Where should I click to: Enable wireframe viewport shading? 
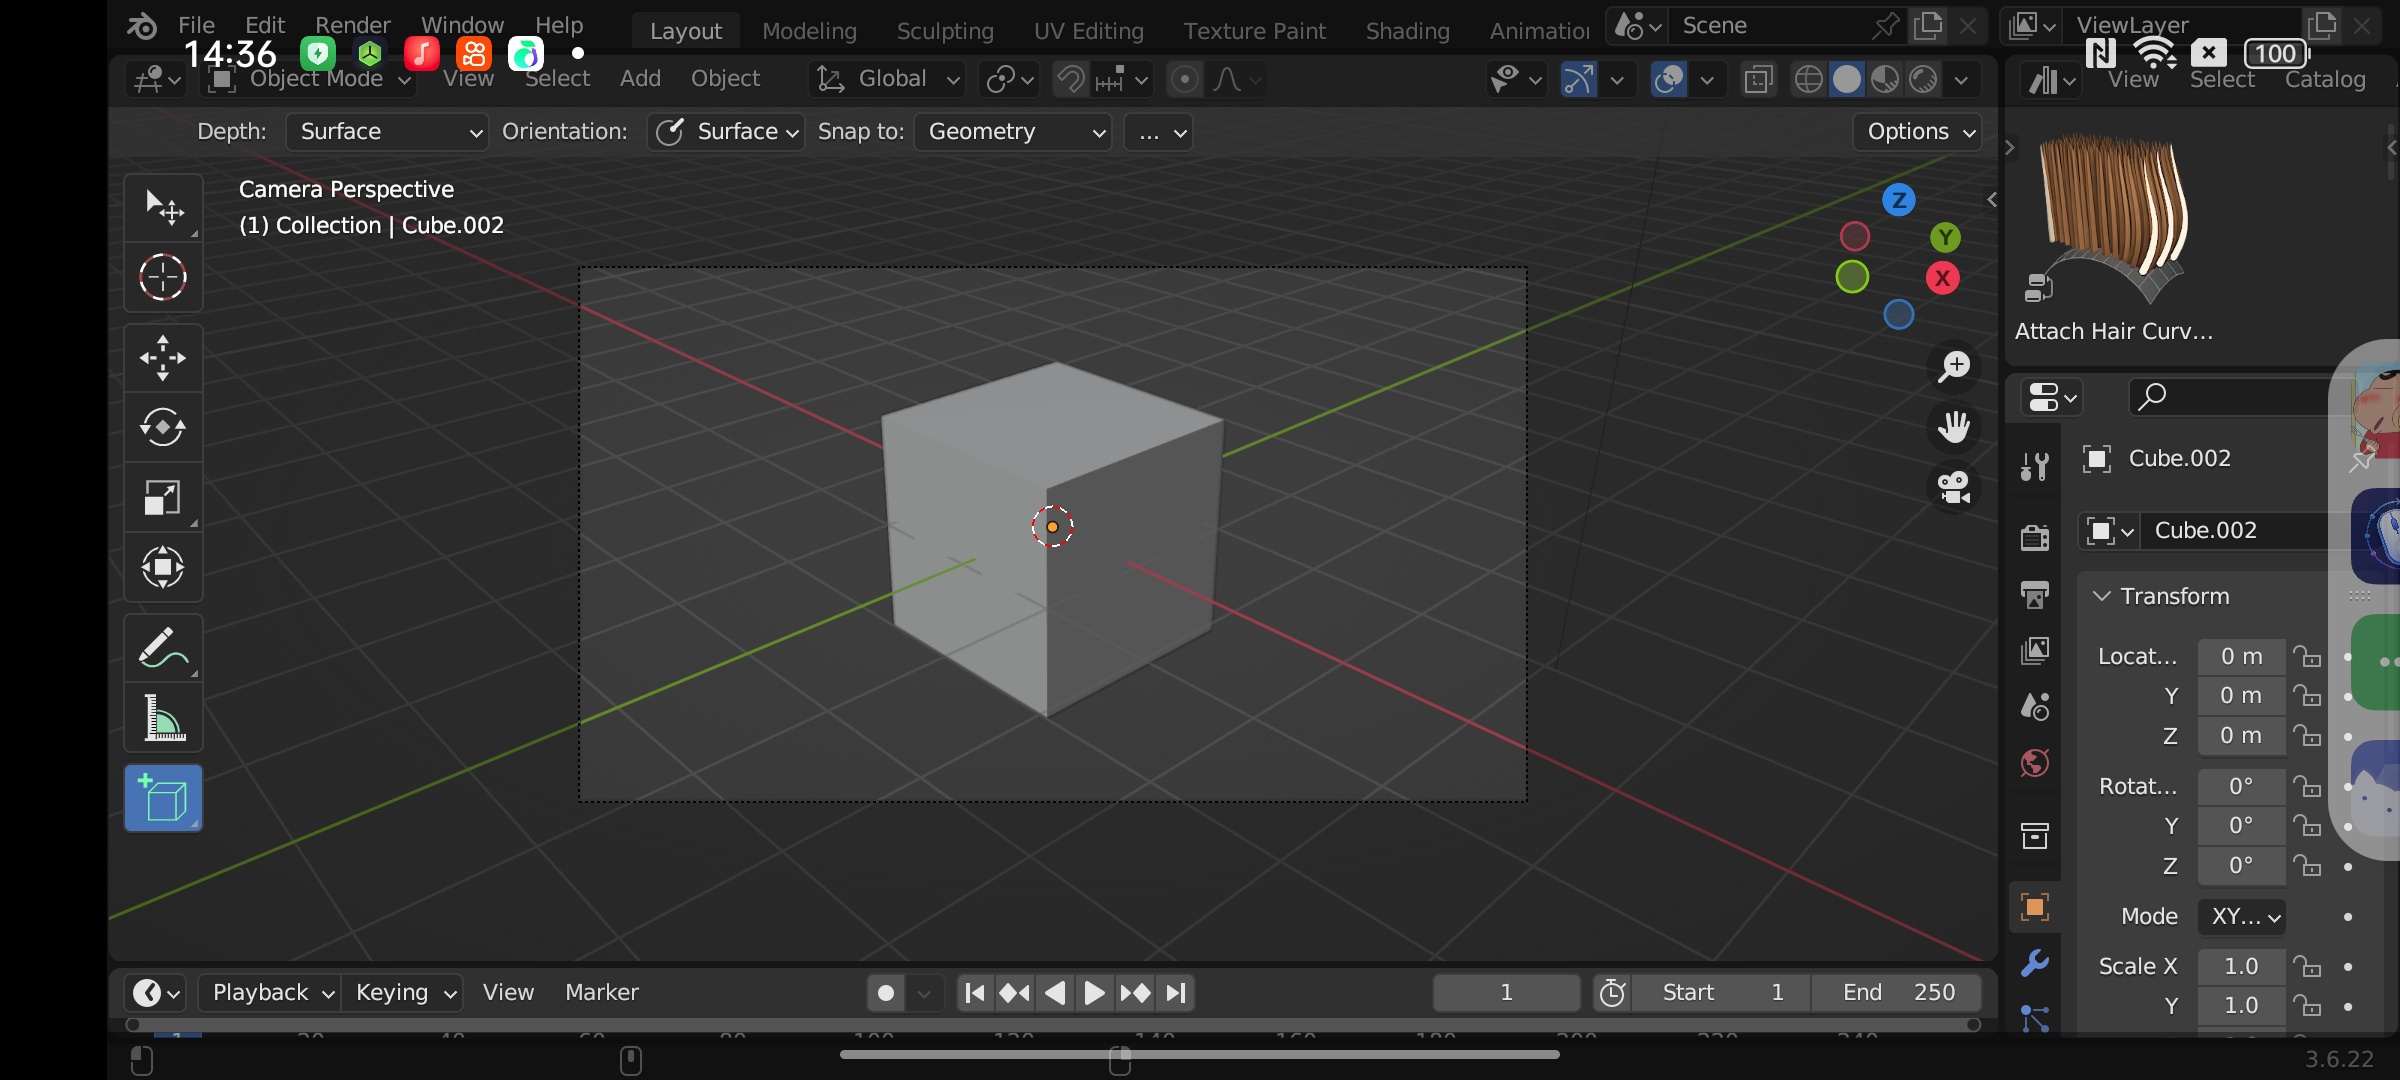pos(1808,79)
